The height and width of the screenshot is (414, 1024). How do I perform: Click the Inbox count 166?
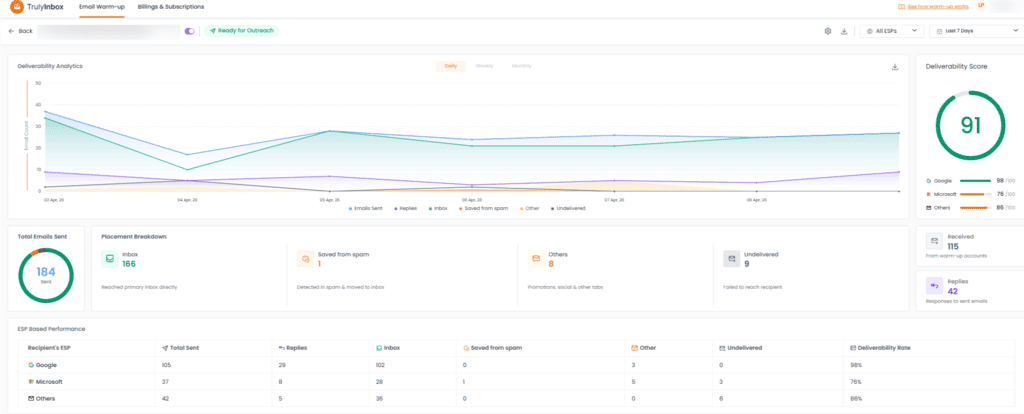tap(129, 264)
